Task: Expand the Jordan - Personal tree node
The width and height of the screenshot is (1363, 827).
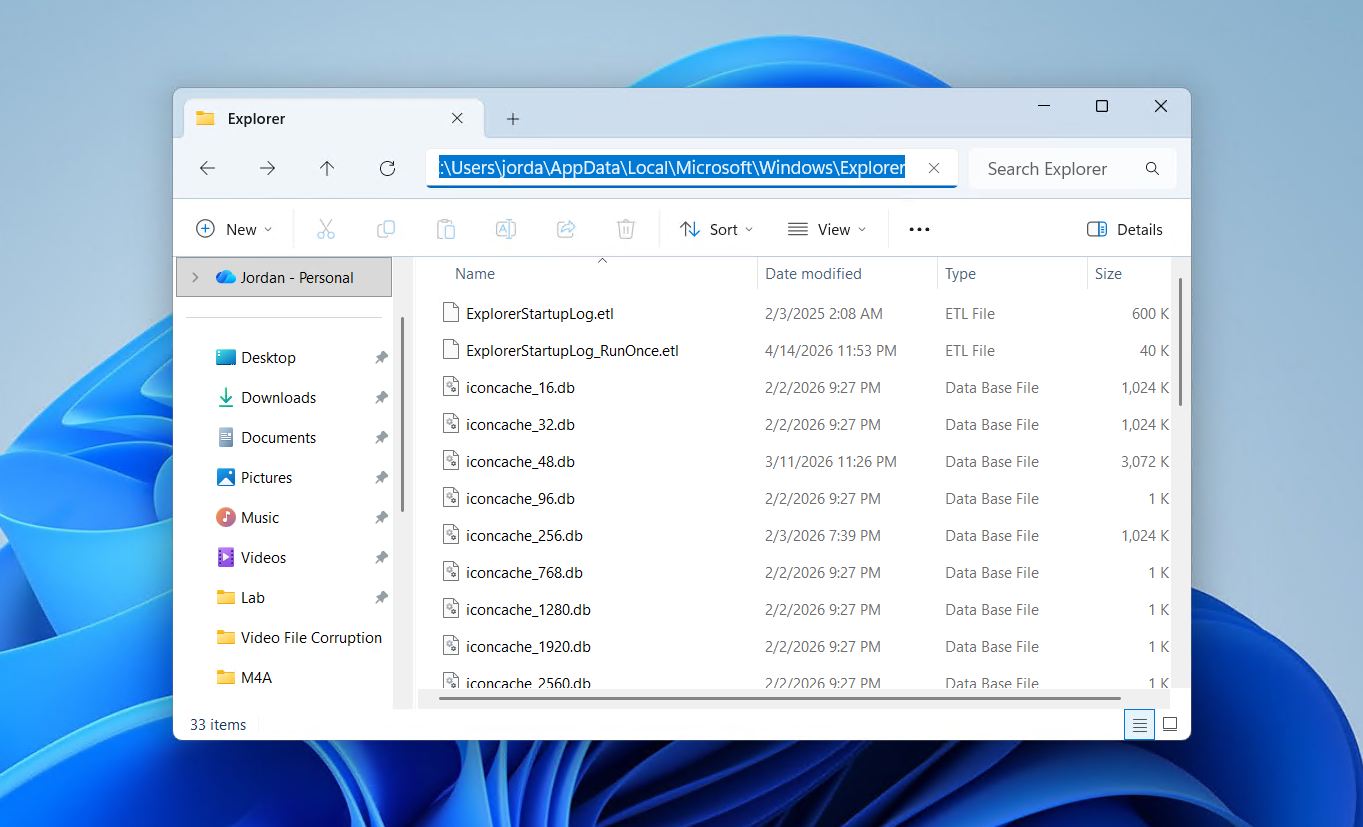Action: click(195, 277)
